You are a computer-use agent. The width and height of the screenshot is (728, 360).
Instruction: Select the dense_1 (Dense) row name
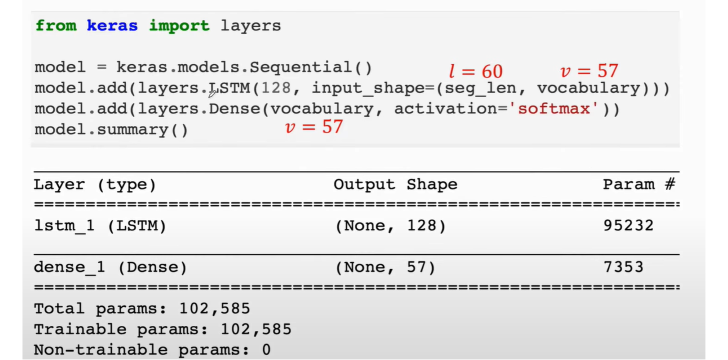click(110, 268)
